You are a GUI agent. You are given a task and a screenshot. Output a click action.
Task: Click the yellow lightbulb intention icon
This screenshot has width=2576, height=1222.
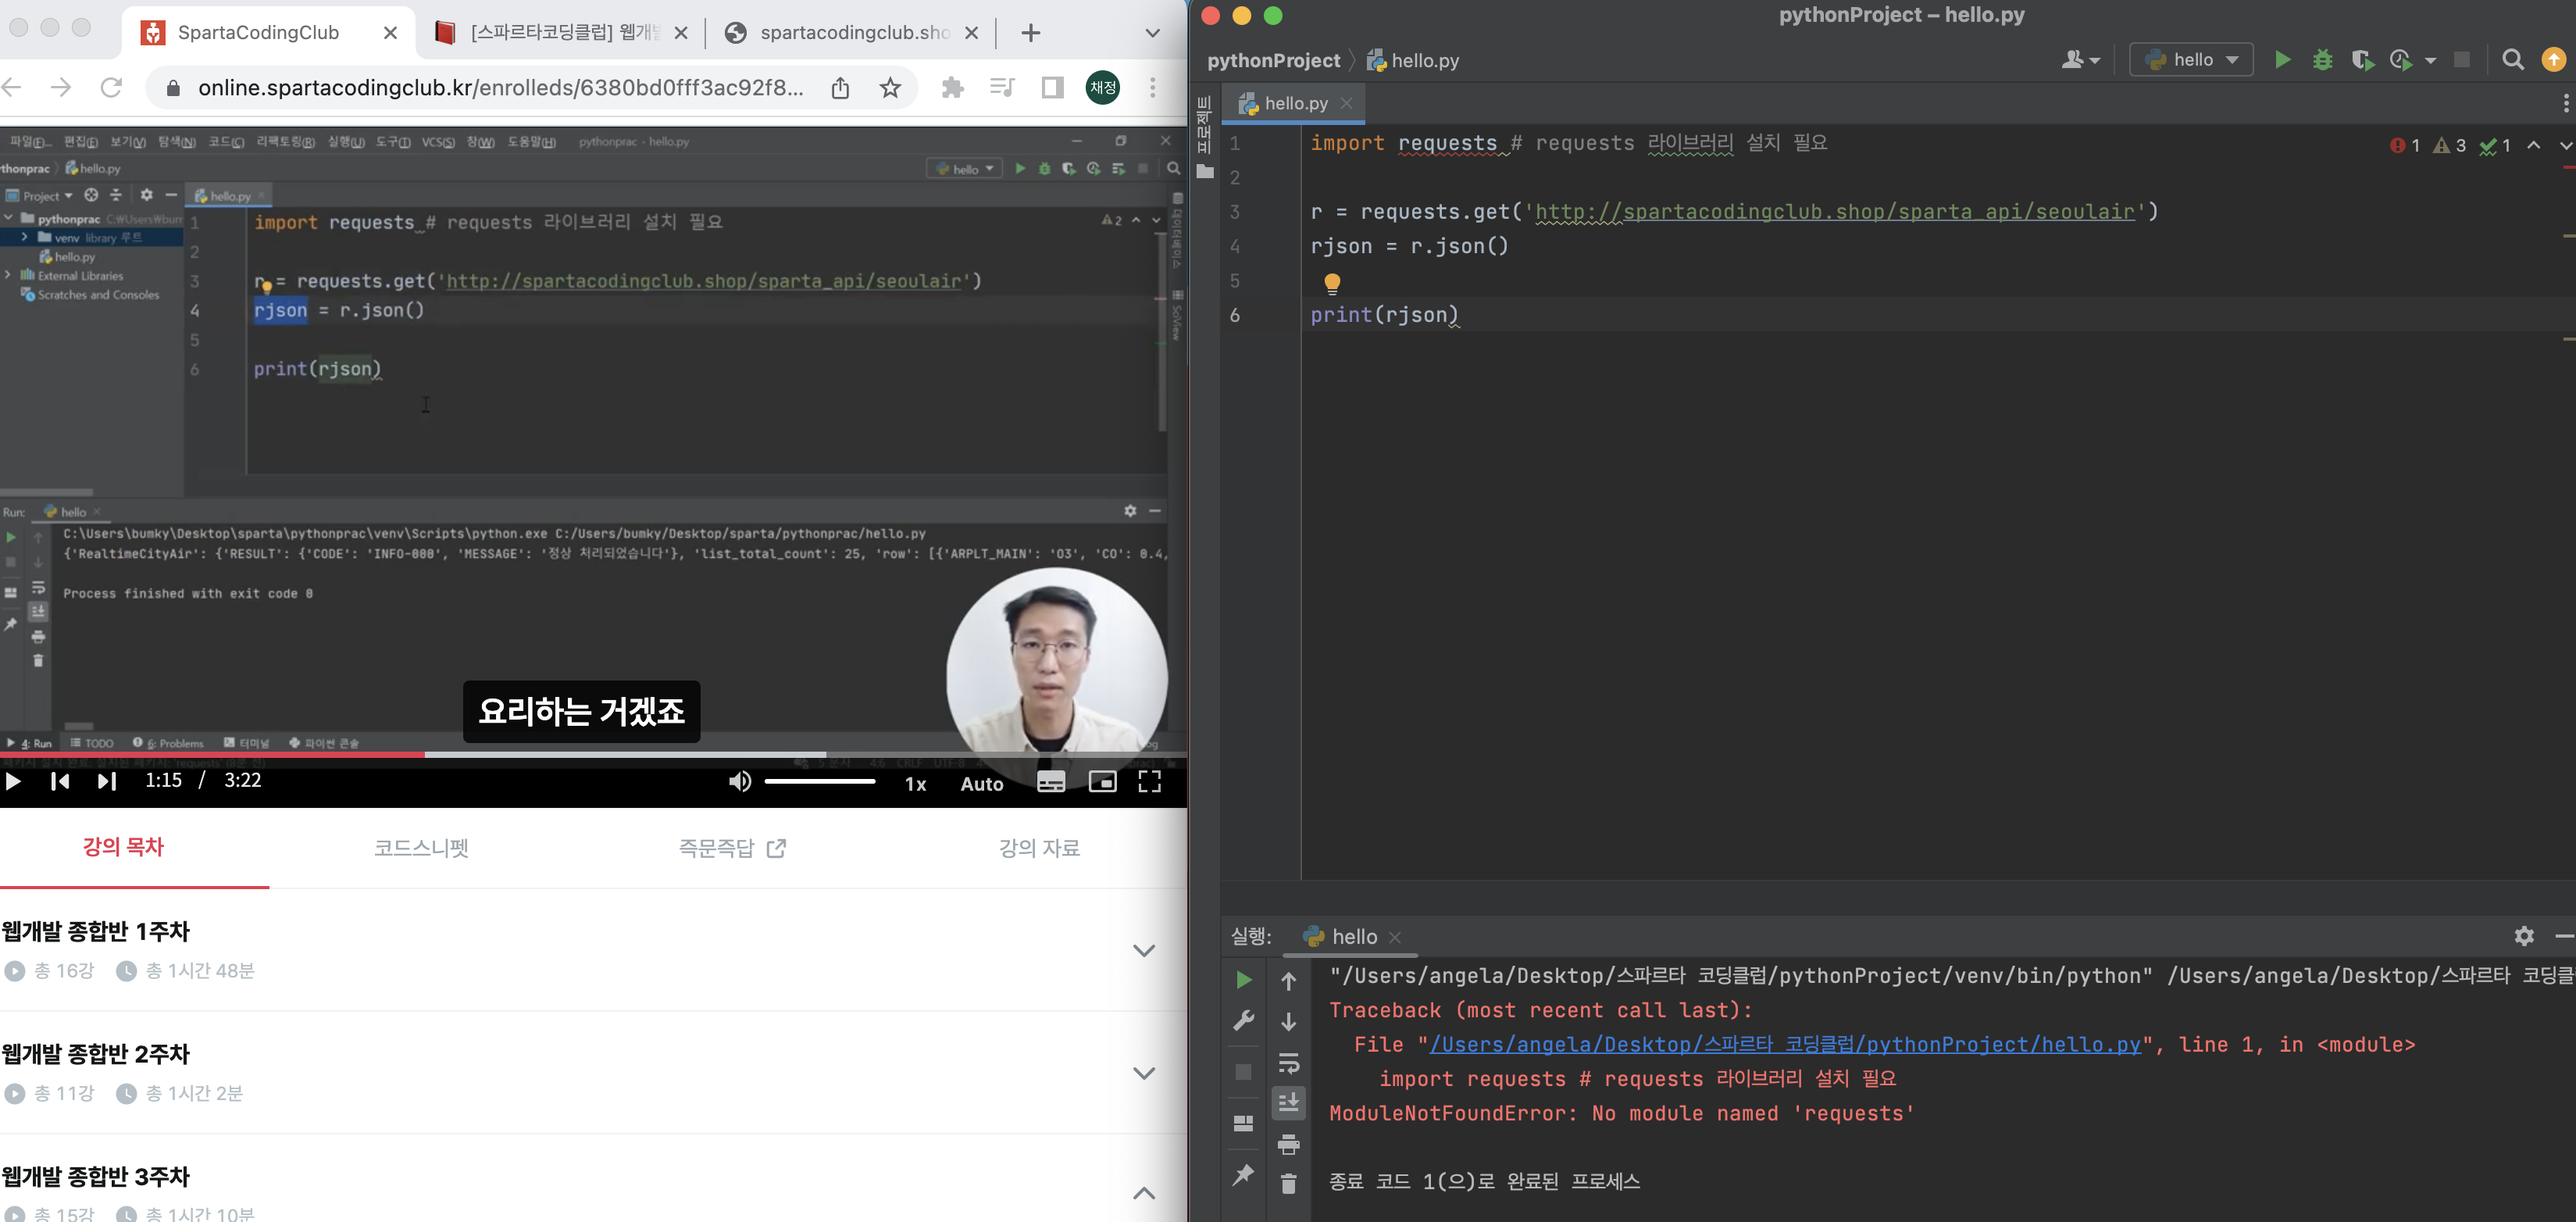pos(1332,283)
